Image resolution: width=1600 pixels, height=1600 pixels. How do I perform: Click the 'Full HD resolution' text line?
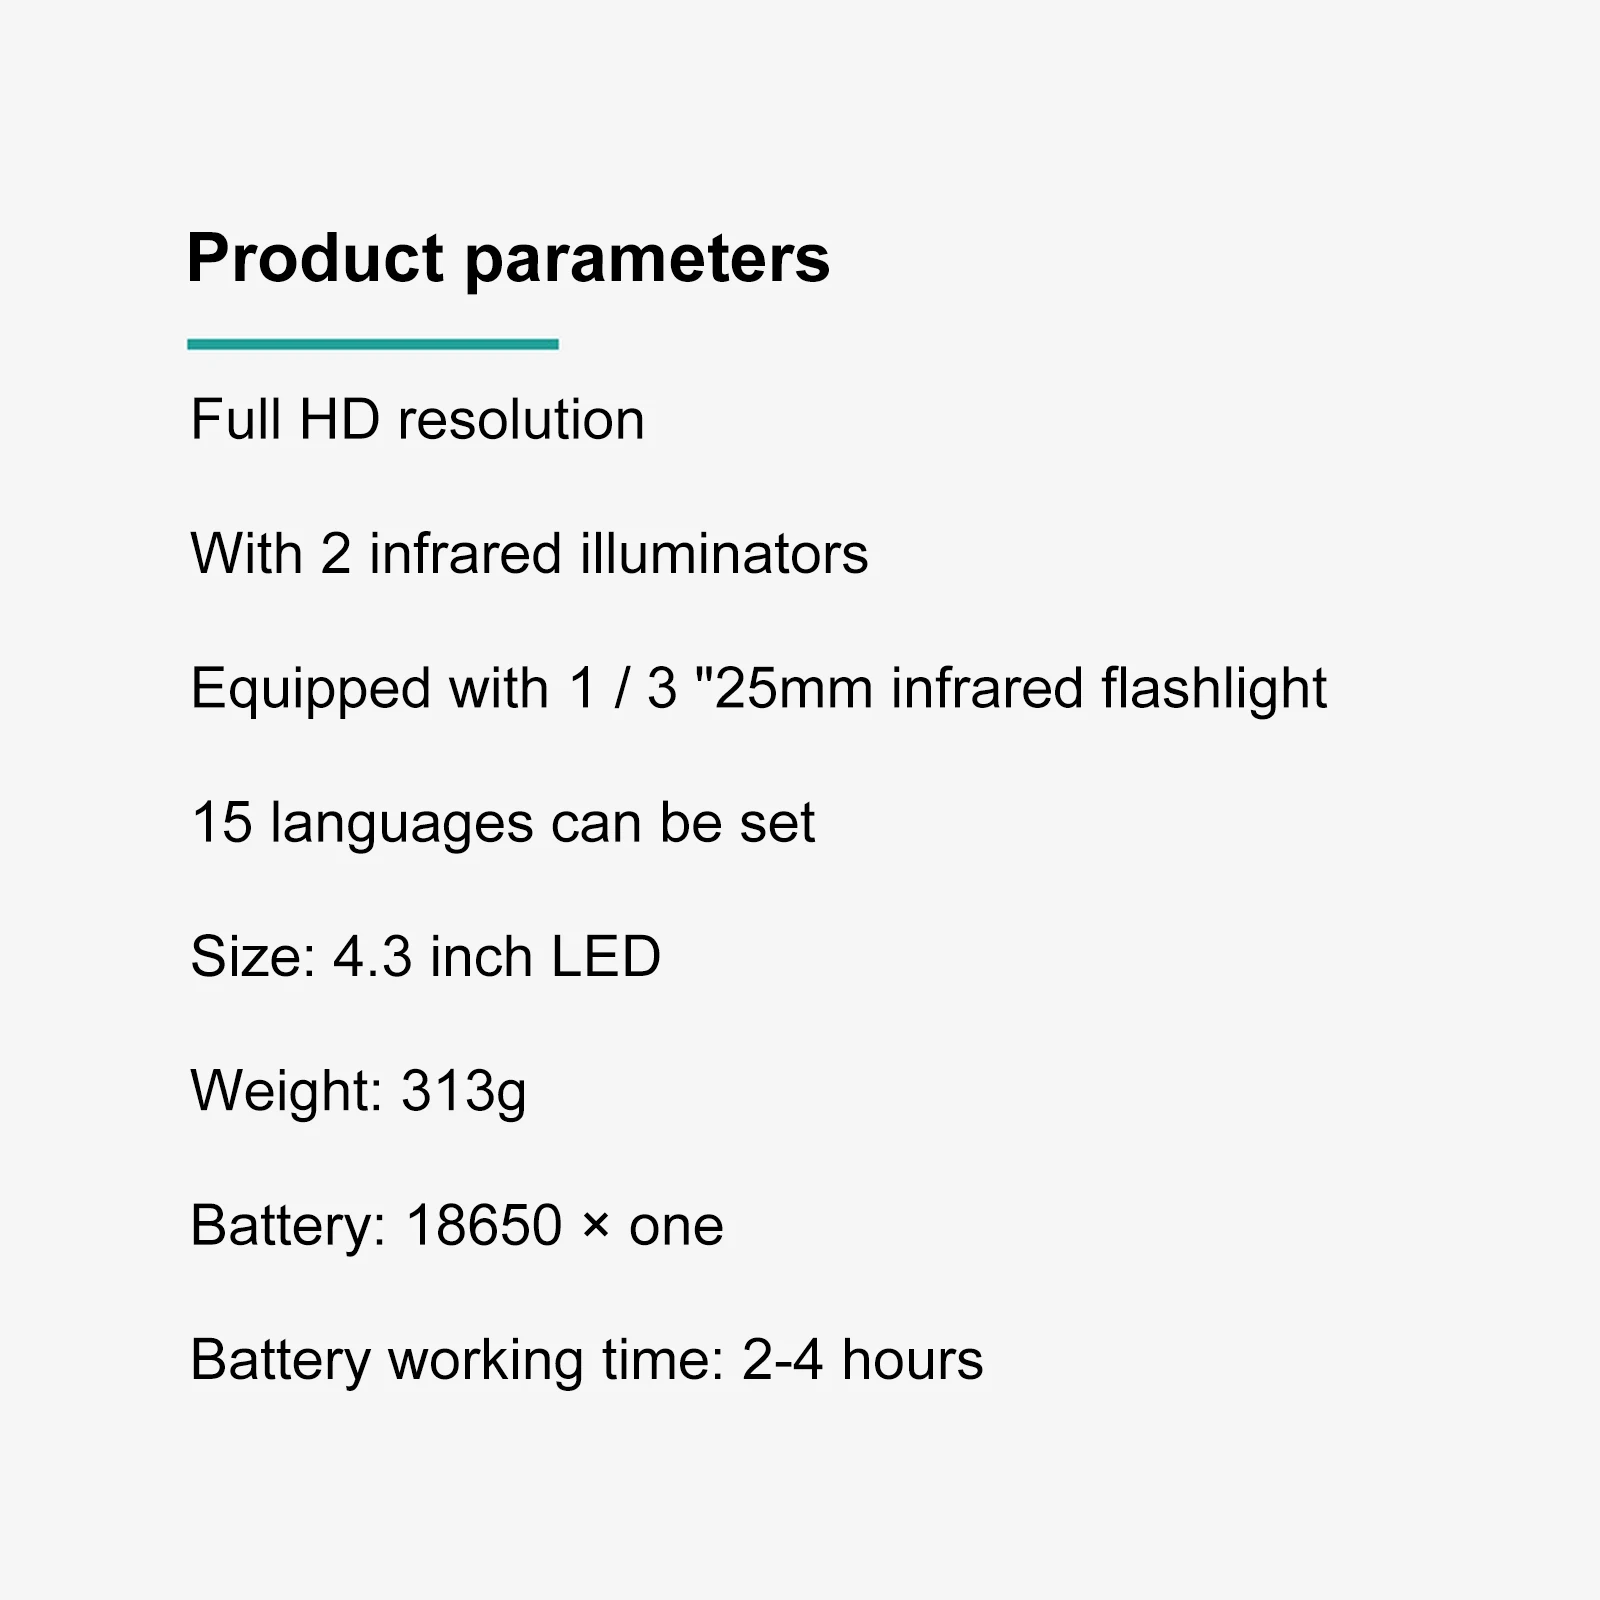[x=417, y=419]
